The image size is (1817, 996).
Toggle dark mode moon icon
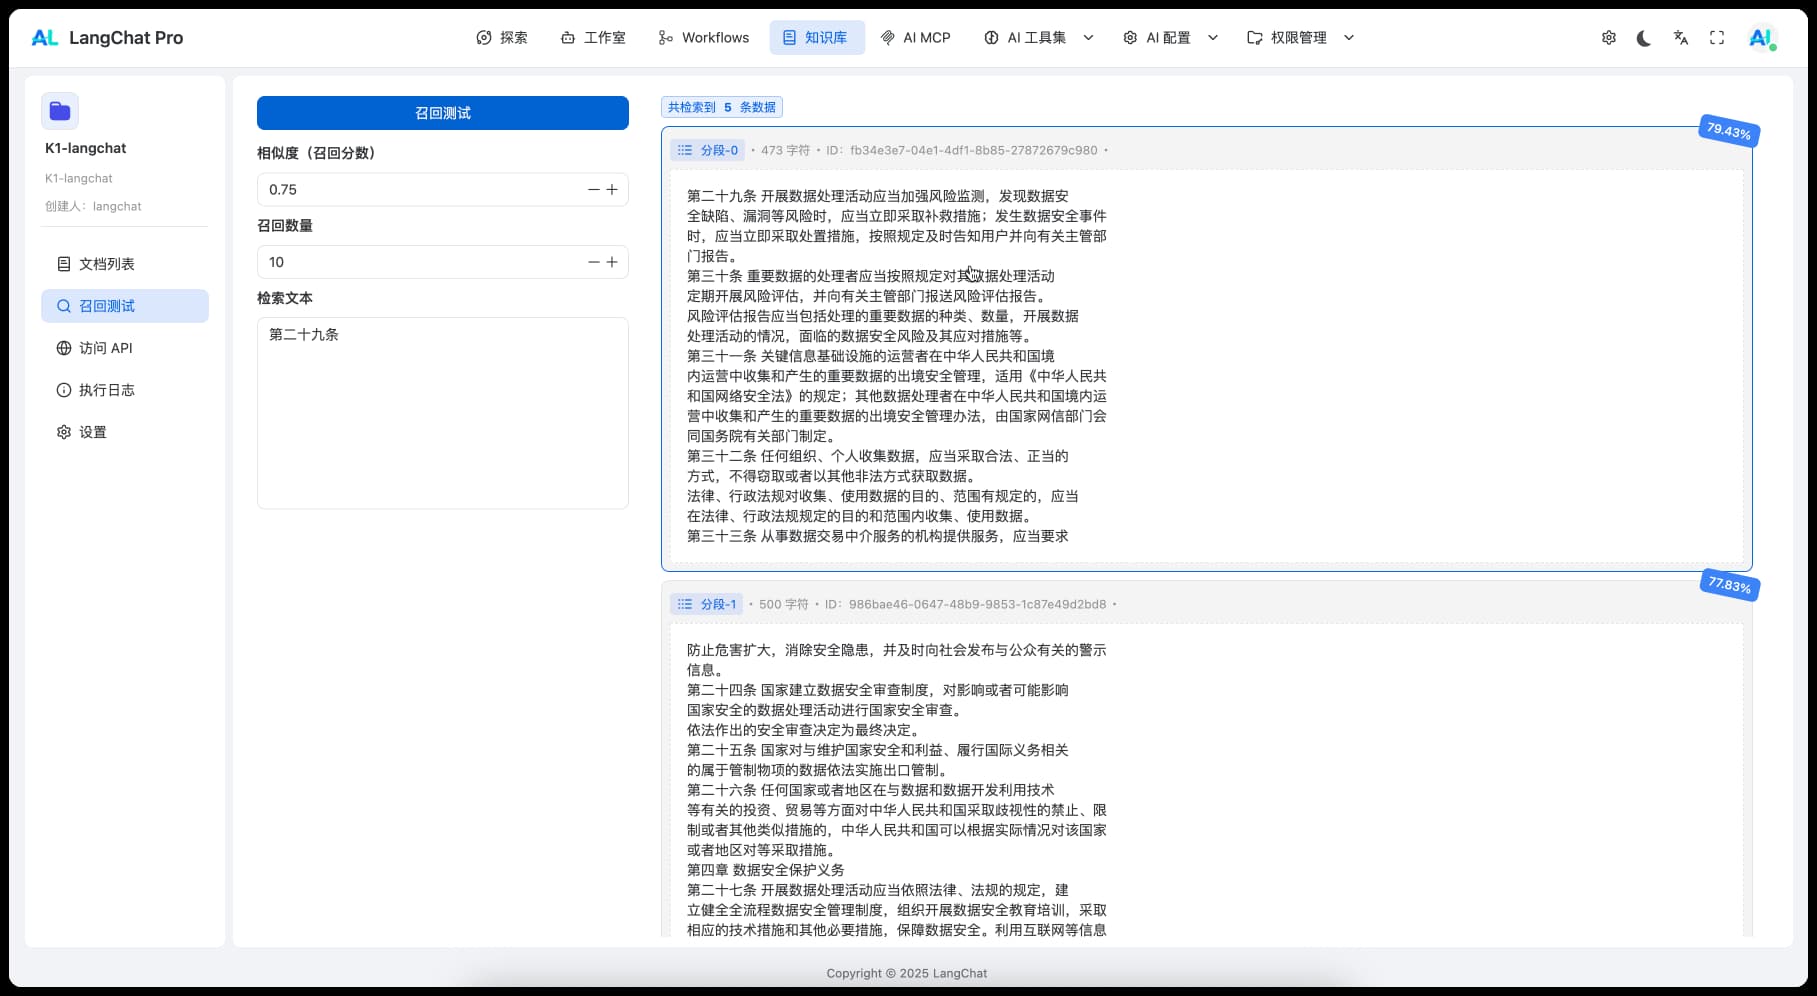click(1644, 38)
